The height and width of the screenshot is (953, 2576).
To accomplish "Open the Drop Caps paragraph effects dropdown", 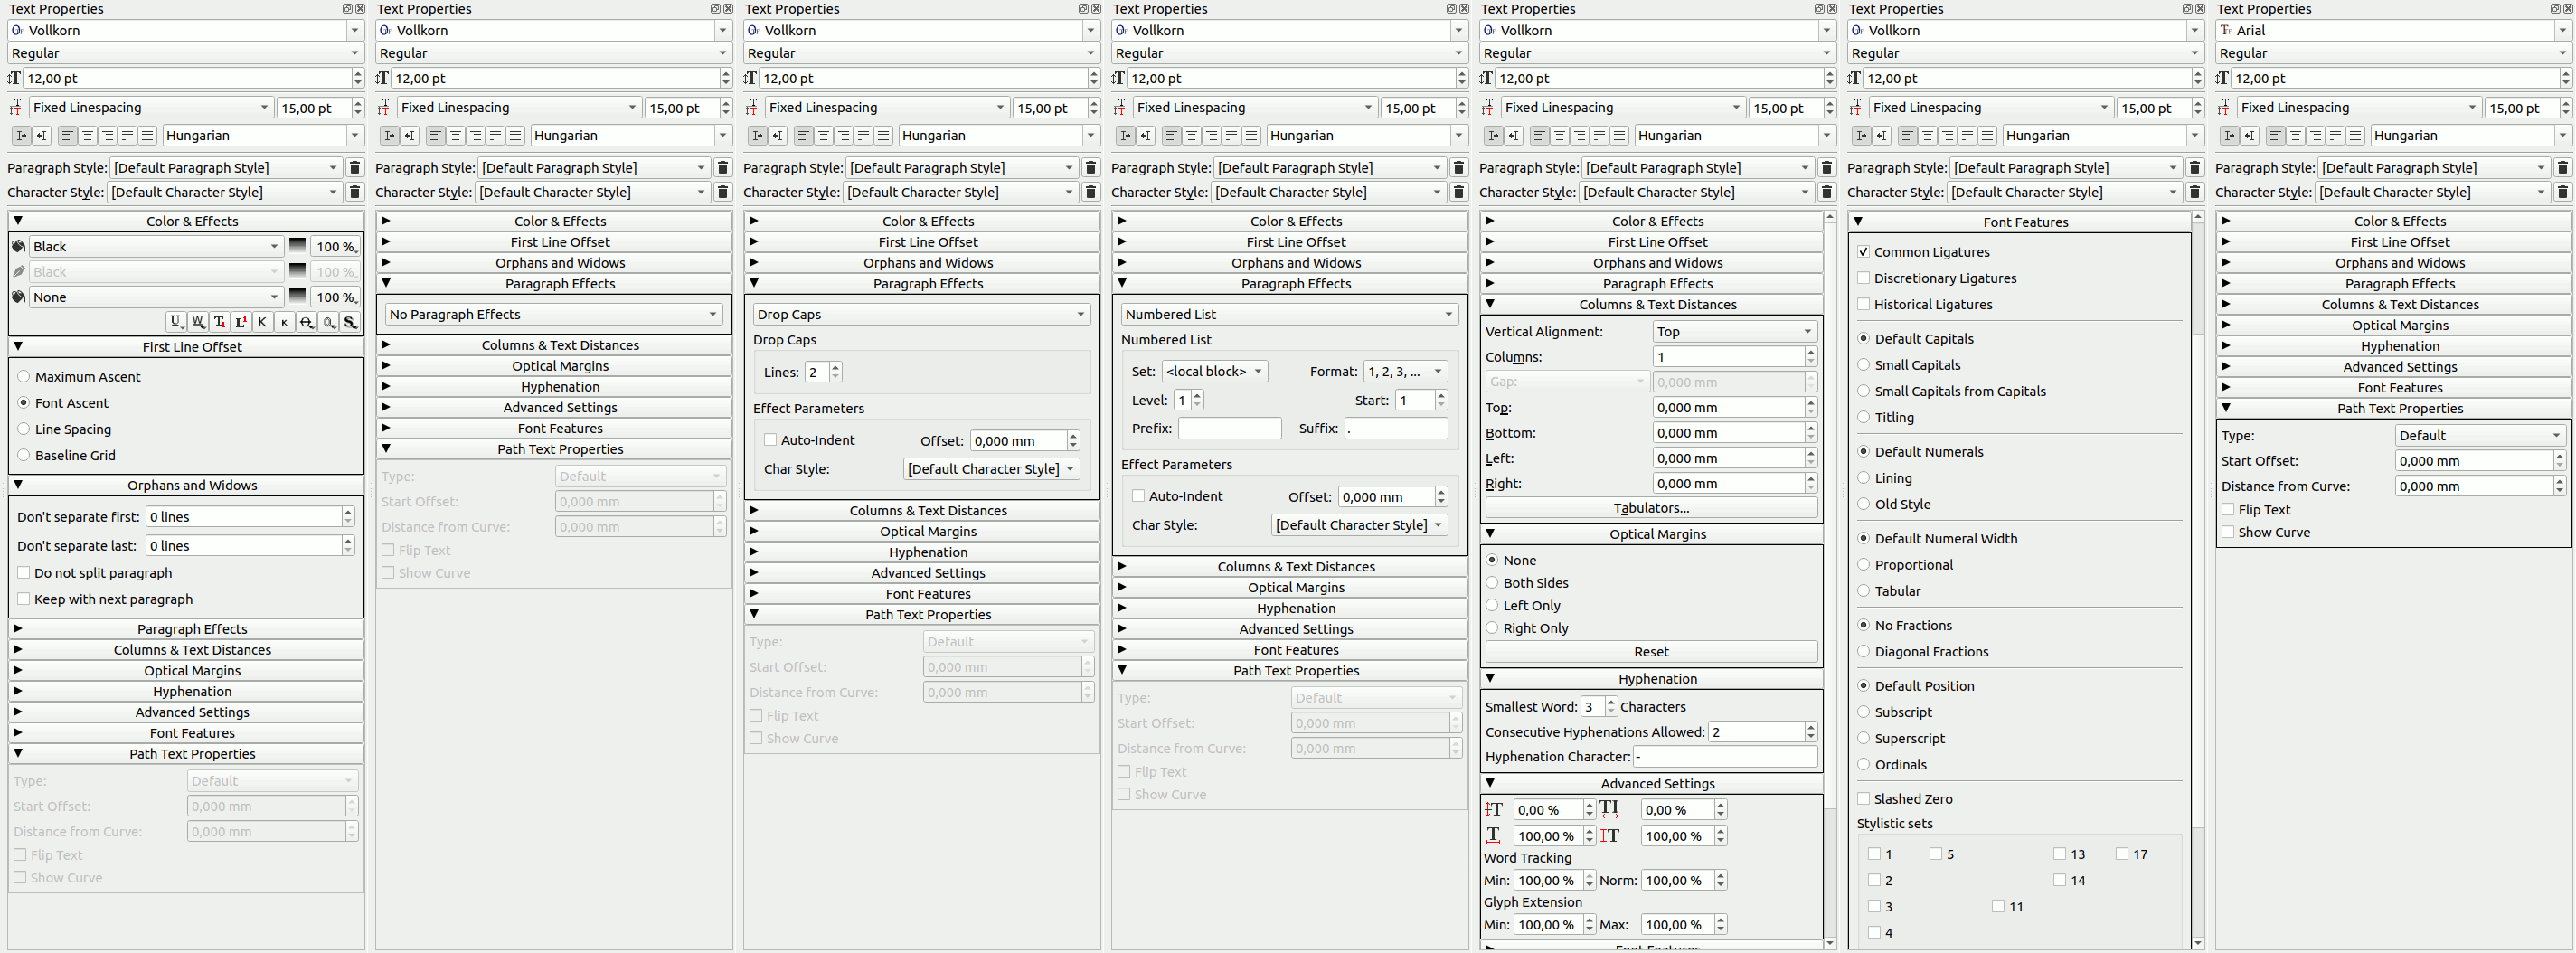I will (x=920, y=314).
